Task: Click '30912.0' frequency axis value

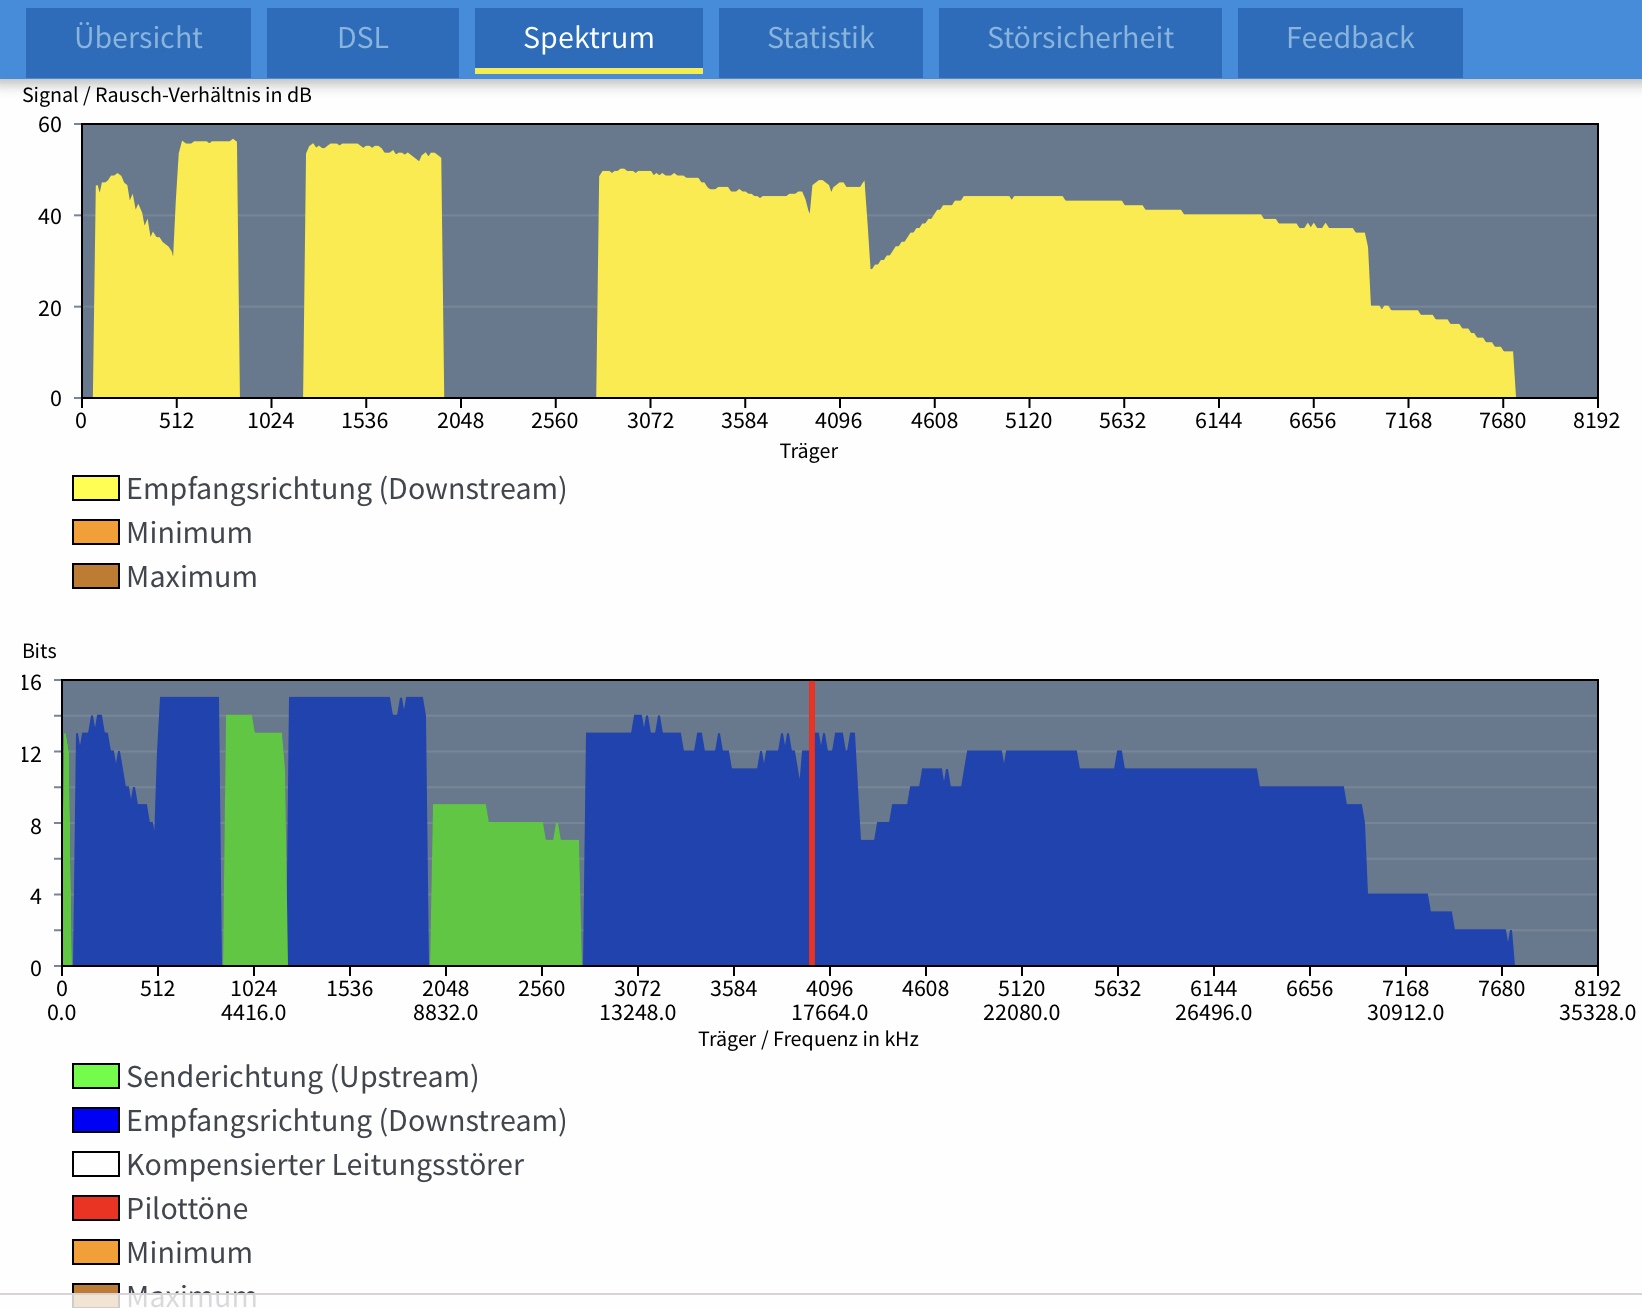Action: tap(1406, 1013)
